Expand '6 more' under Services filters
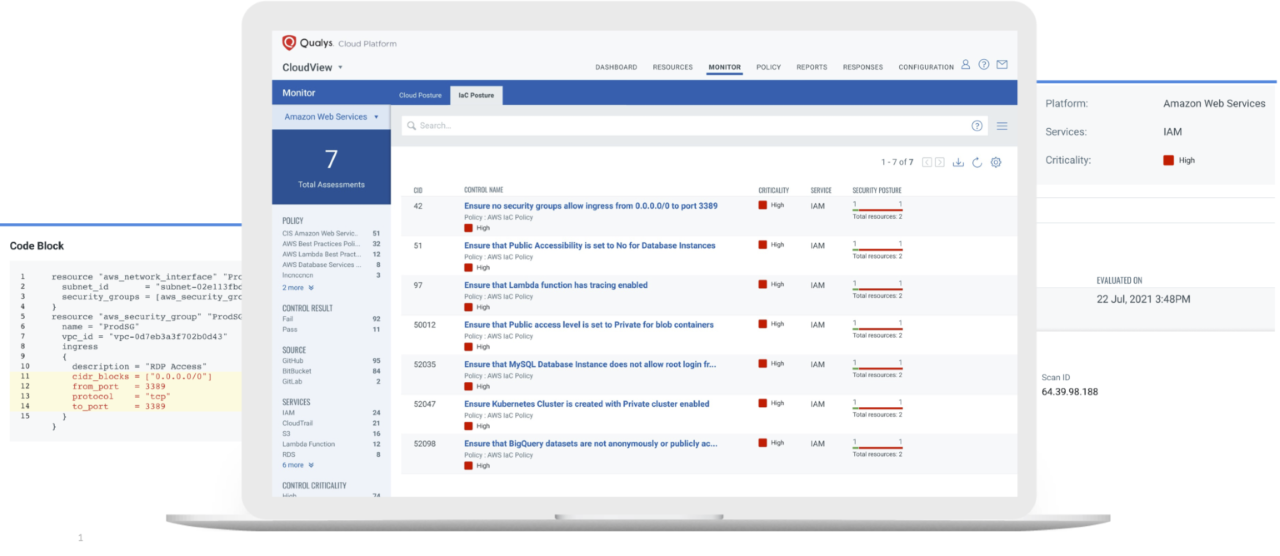1280x556 pixels. click(x=298, y=465)
